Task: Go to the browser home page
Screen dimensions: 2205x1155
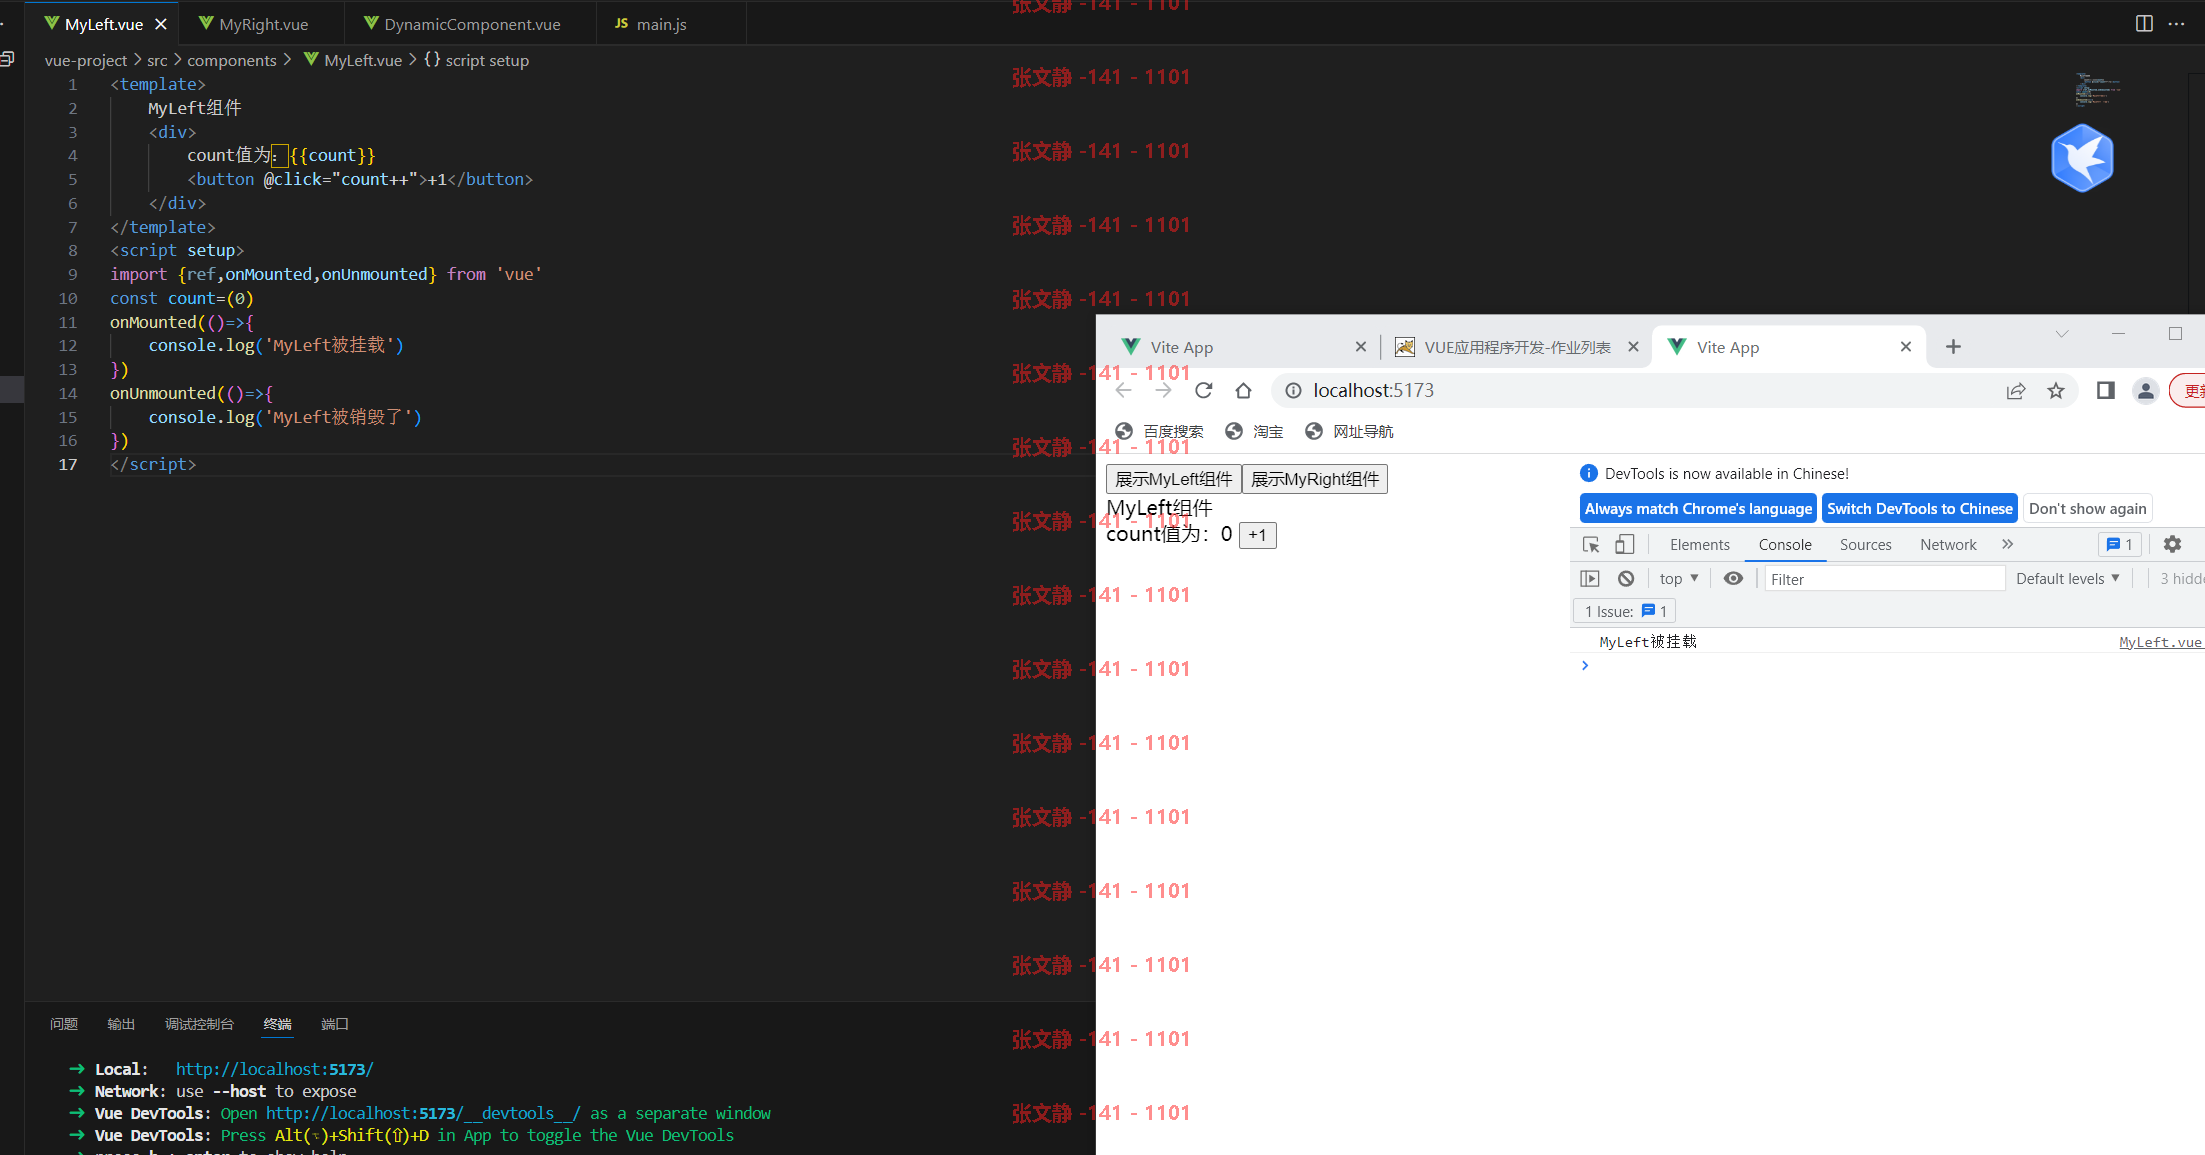Action: pyautogui.click(x=1243, y=390)
